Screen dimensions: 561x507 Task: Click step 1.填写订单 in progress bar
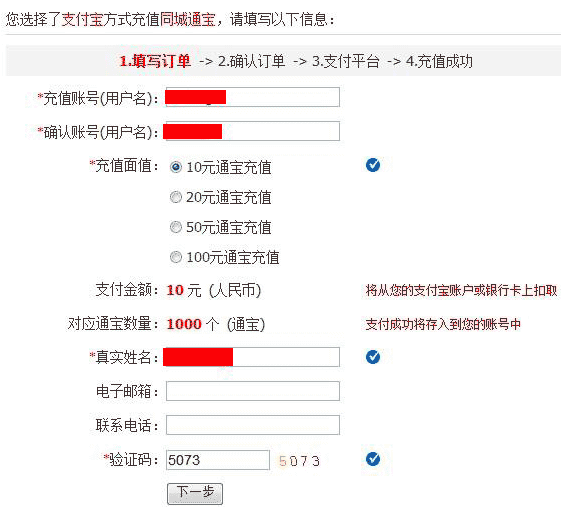[155, 61]
